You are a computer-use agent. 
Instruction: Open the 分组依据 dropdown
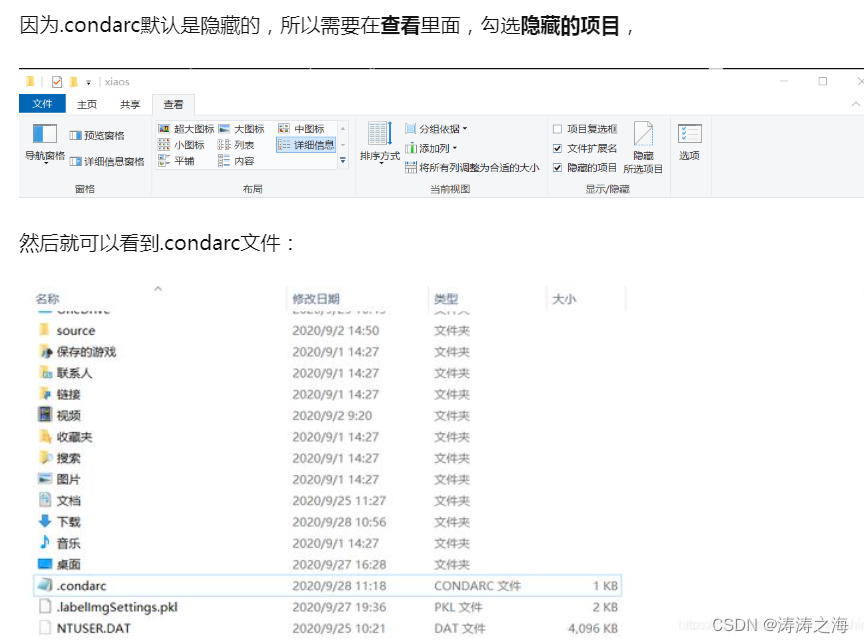[x=436, y=129]
